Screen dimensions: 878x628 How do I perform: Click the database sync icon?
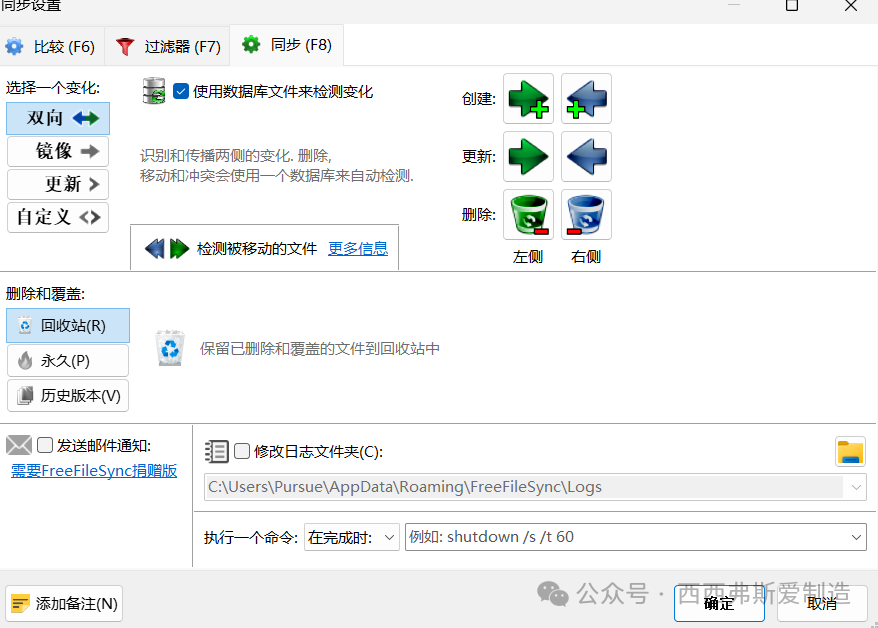154,91
